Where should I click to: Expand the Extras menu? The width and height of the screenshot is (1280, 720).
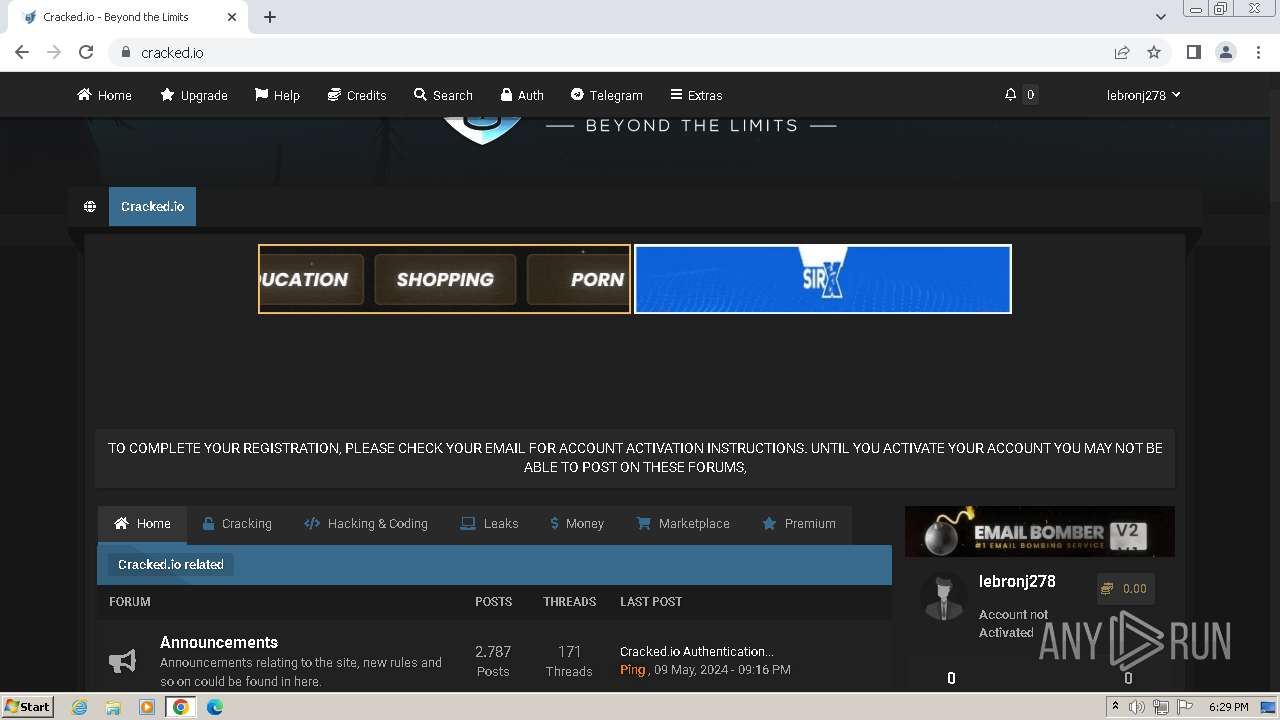696,95
